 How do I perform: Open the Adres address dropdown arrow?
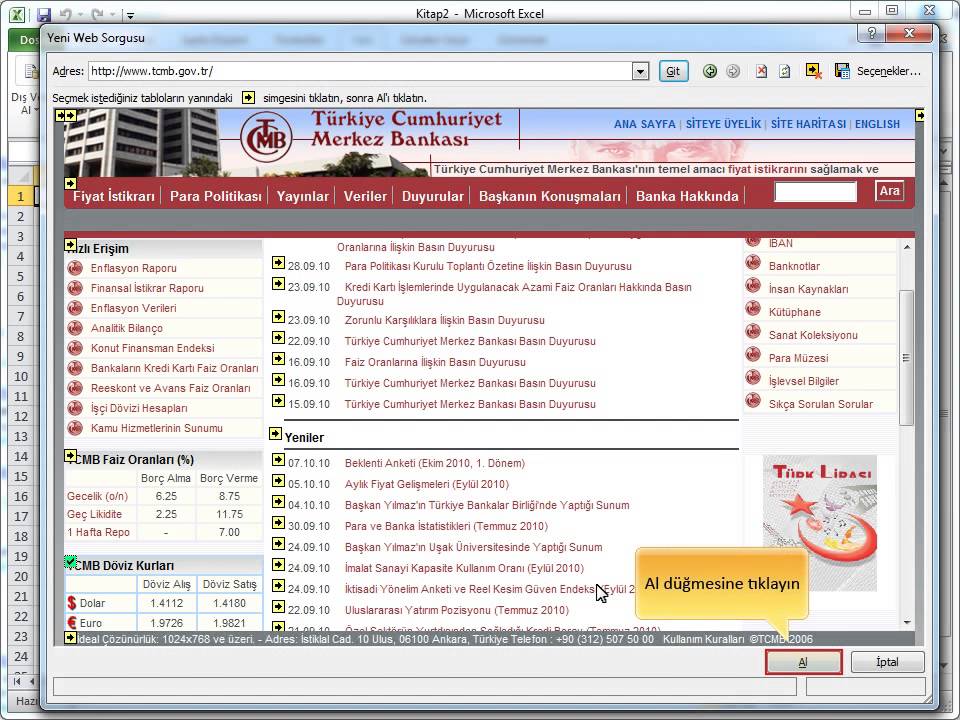[x=640, y=72]
